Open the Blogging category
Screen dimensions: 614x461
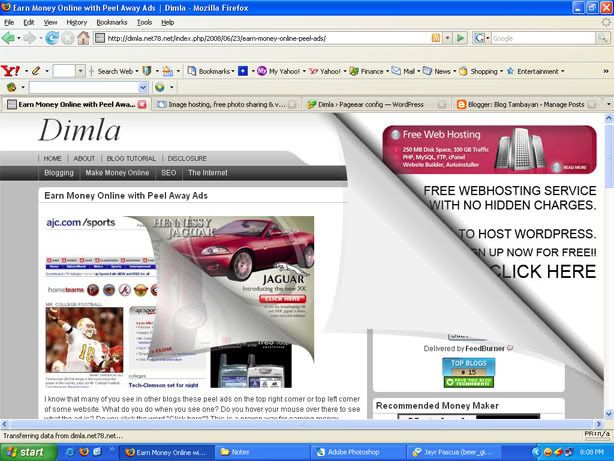click(59, 173)
